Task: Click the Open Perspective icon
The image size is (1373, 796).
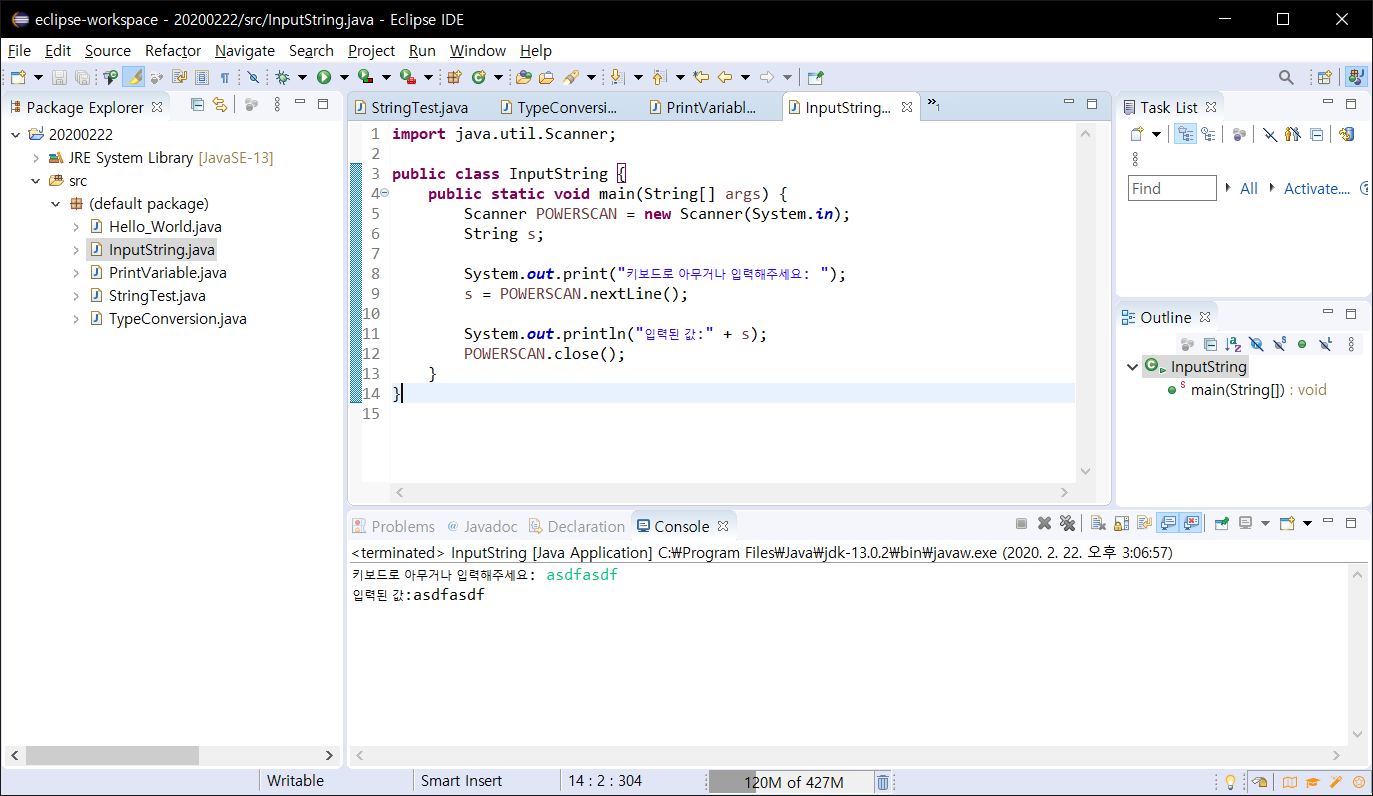Action: pyautogui.click(x=1324, y=77)
